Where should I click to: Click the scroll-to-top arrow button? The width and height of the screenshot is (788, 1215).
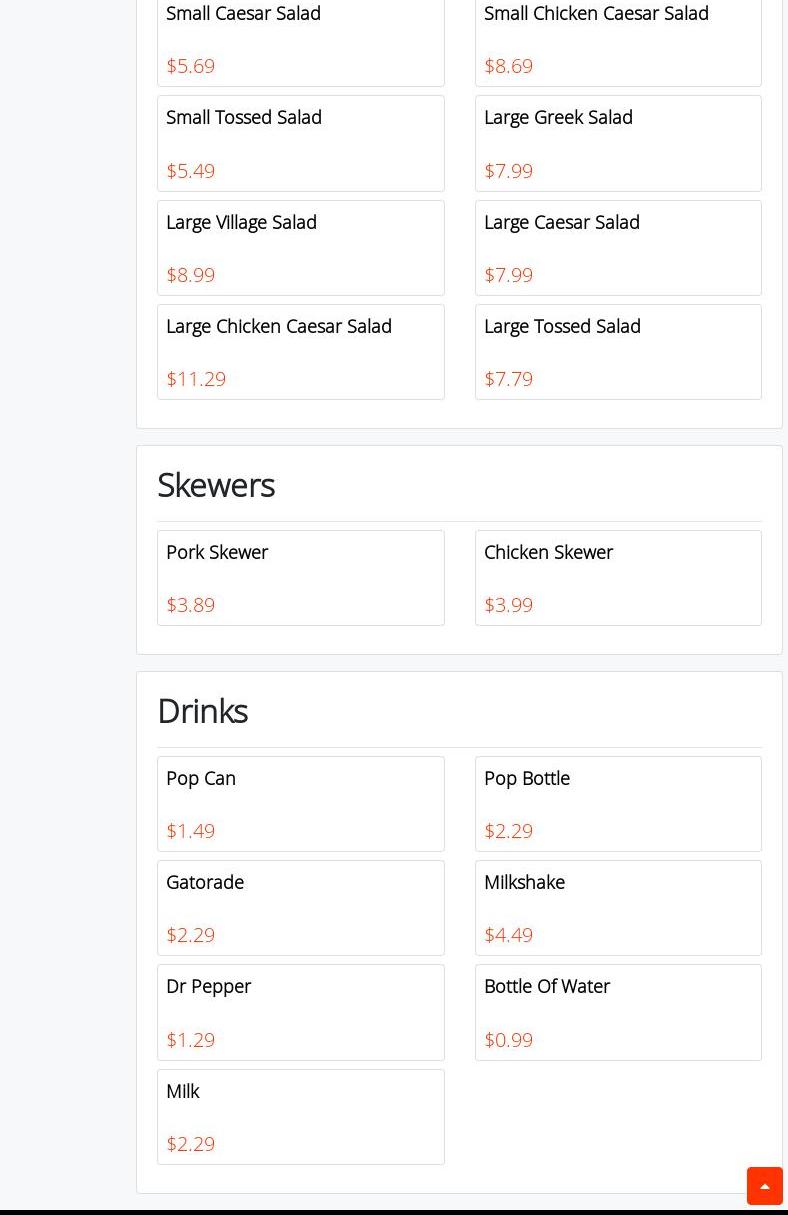[x=764, y=1186]
